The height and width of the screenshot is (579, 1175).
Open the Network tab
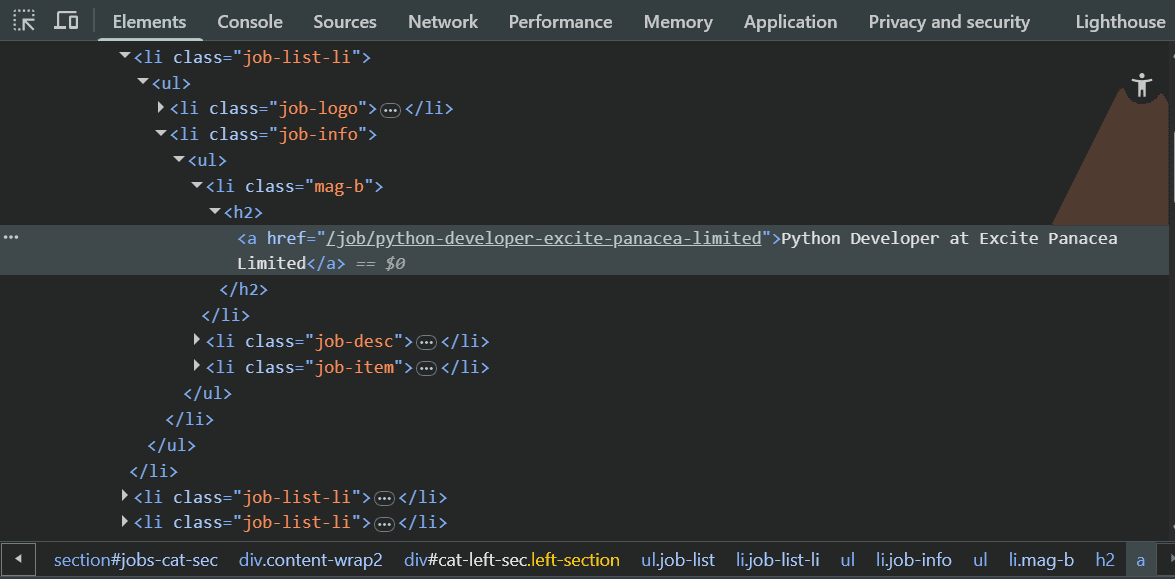click(443, 22)
